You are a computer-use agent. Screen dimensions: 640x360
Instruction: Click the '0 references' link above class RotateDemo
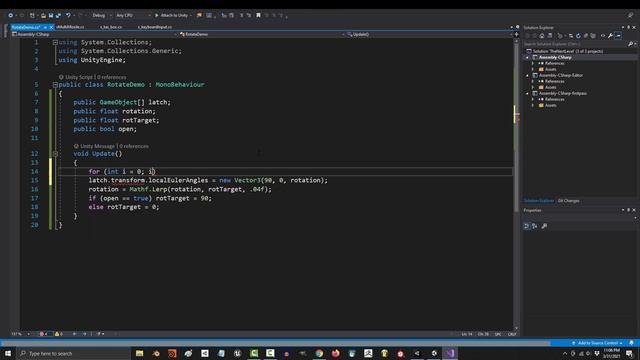pos(111,77)
